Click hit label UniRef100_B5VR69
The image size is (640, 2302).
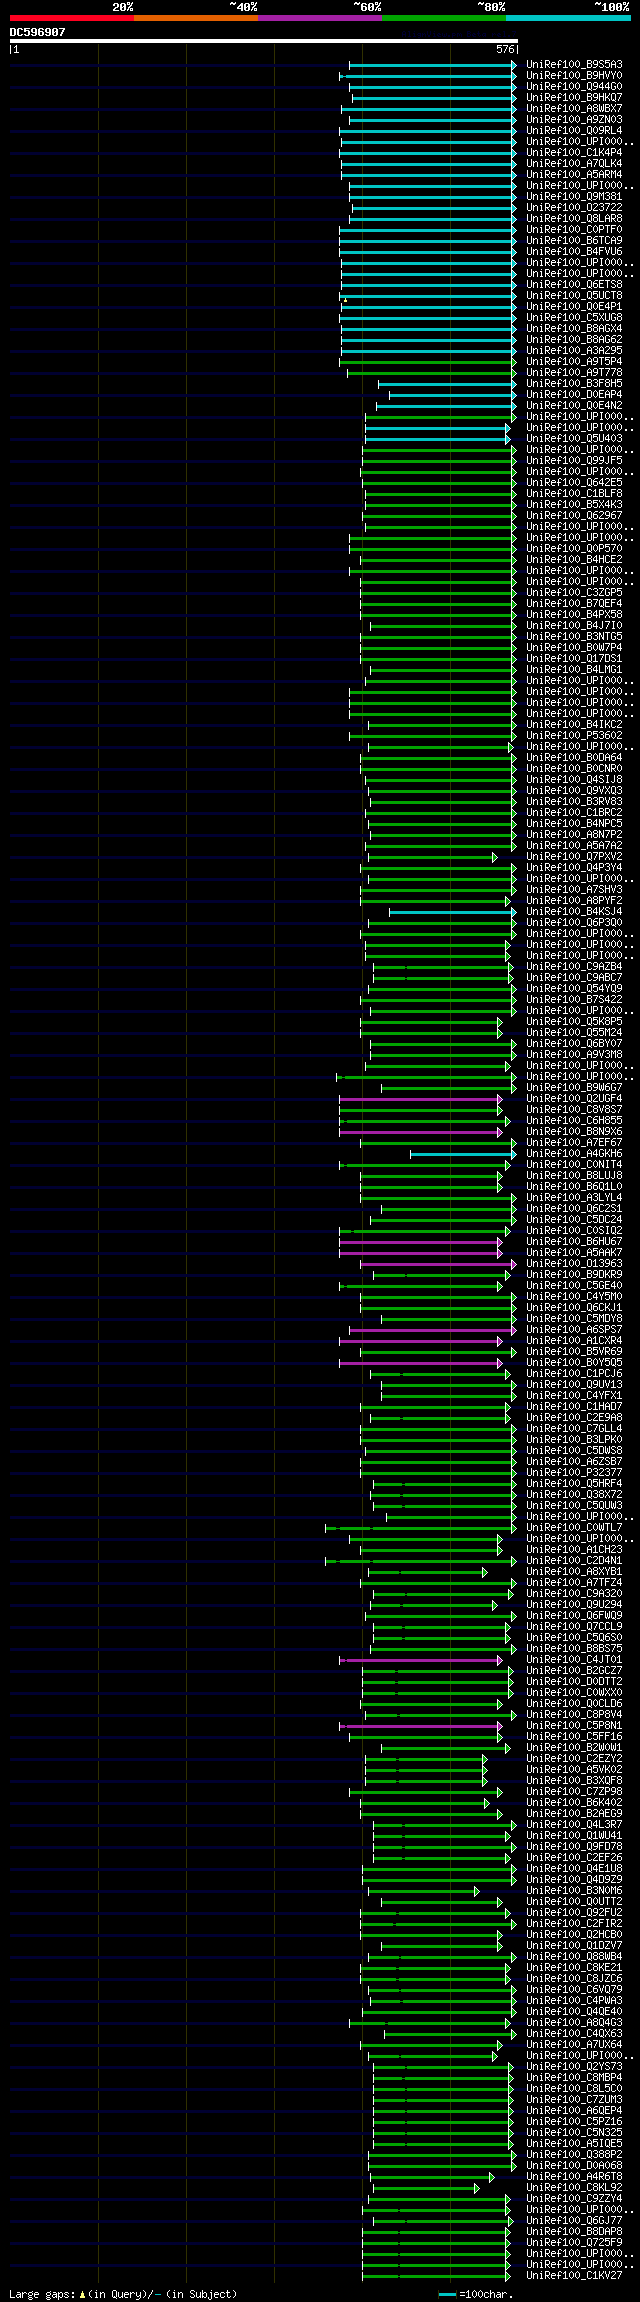tap(574, 1352)
